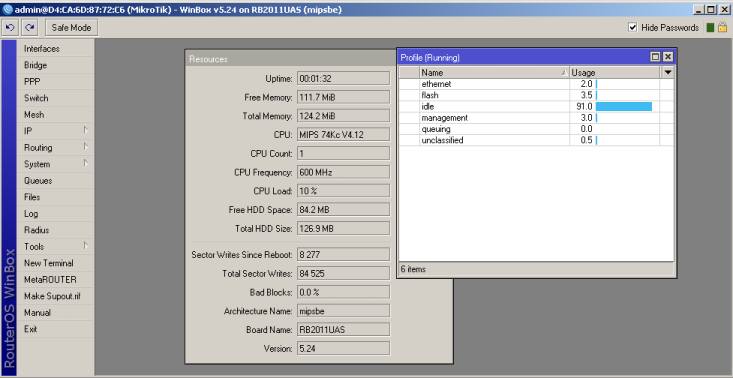Click the CPU field showing MIPS 74Kc
733x378 pixels.
343,135
